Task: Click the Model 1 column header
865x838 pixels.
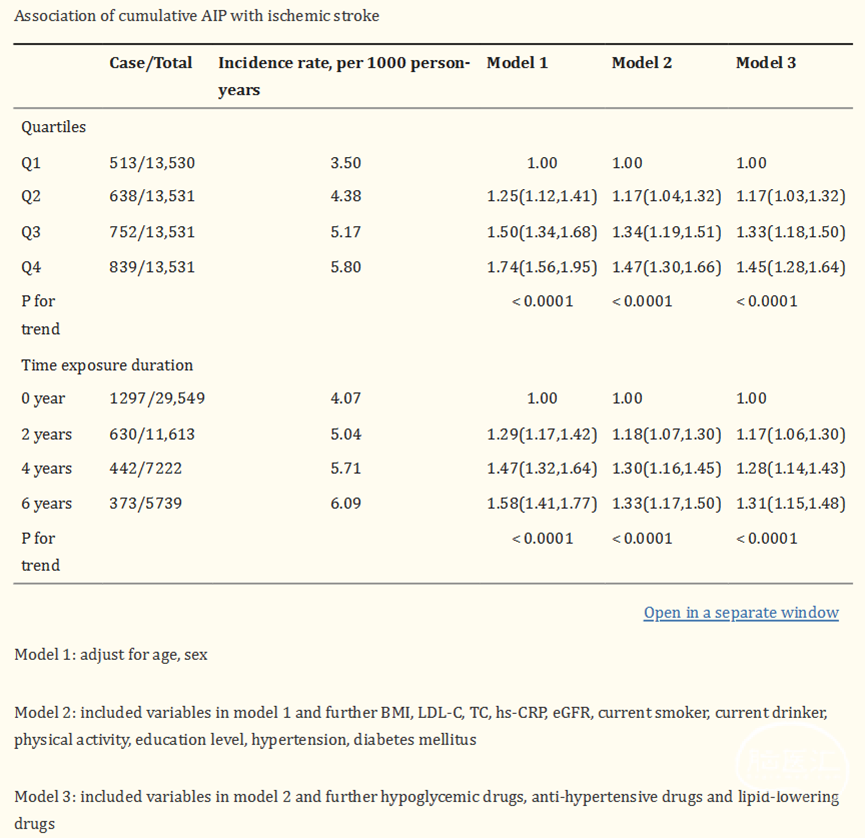Action: pos(517,62)
